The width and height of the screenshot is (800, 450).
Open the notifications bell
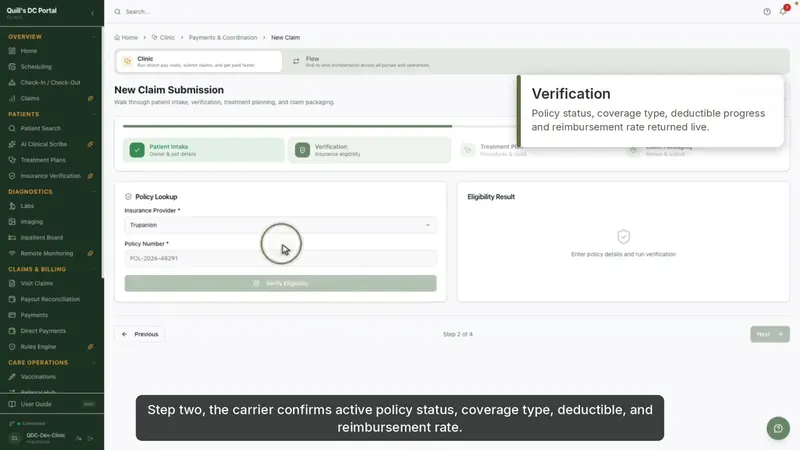tap(783, 12)
